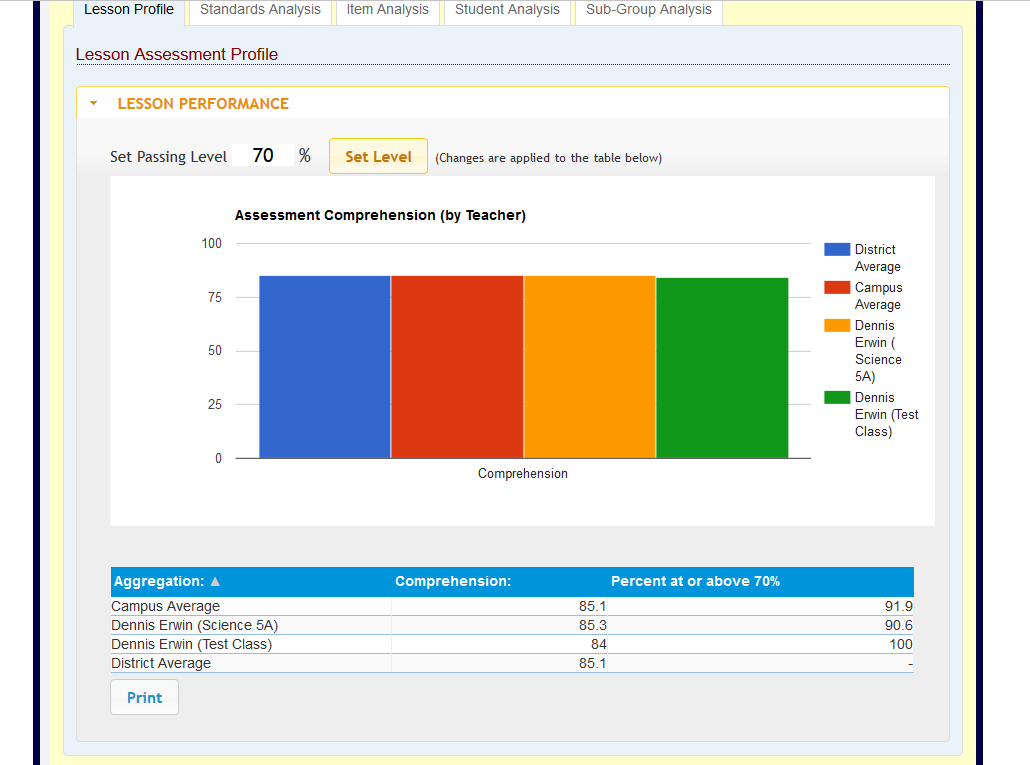Viewport: 1030px width, 765px height.
Task: Click the red Campus Average legend swatch
Action: pos(836,287)
